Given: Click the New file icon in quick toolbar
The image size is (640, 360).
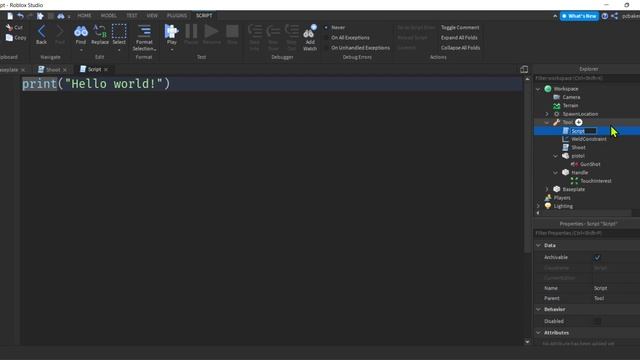Looking at the screenshot, I should coord(10,16).
